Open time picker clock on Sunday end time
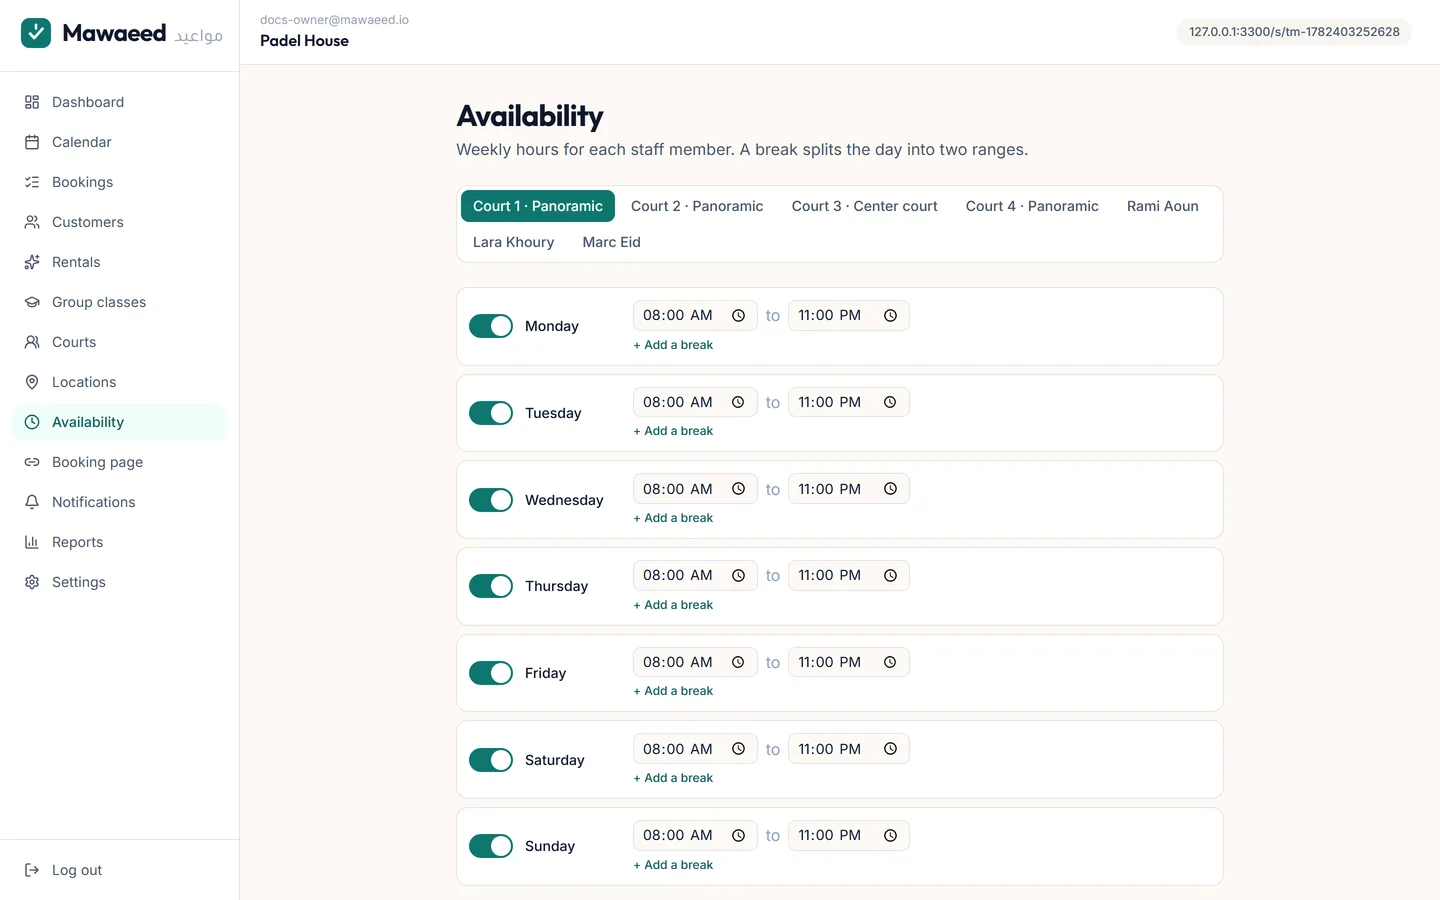This screenshot has height=900, width=1440. 890,835
